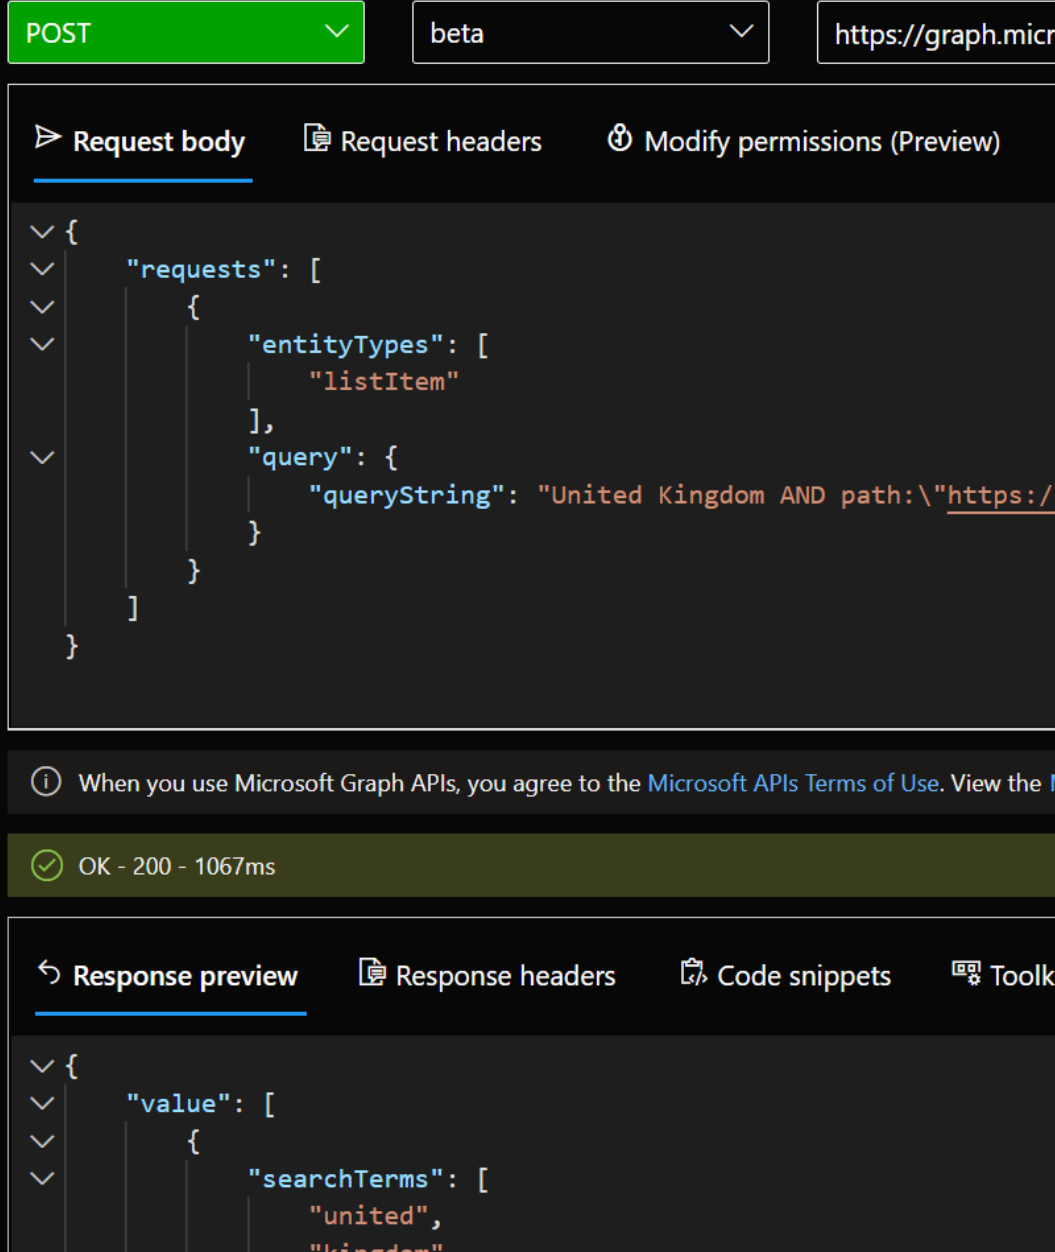The width and height of the screenshot is (1055, 1252).
Task: Click the Code snippets icon
Action: coord(693,972)
